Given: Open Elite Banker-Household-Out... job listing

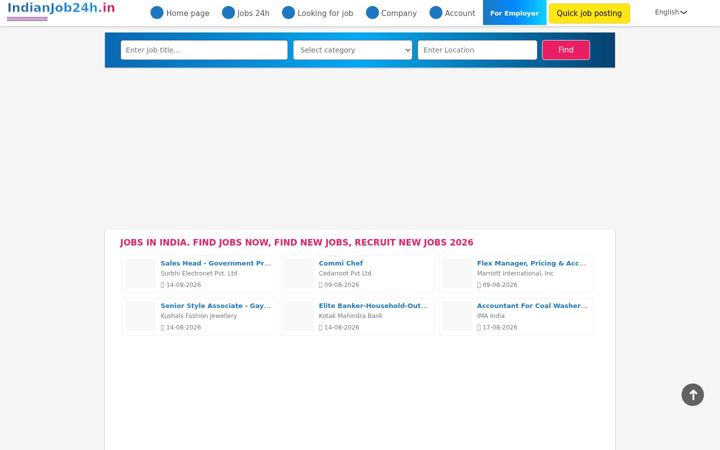Looking at the screenshot, I should point(373,306).
